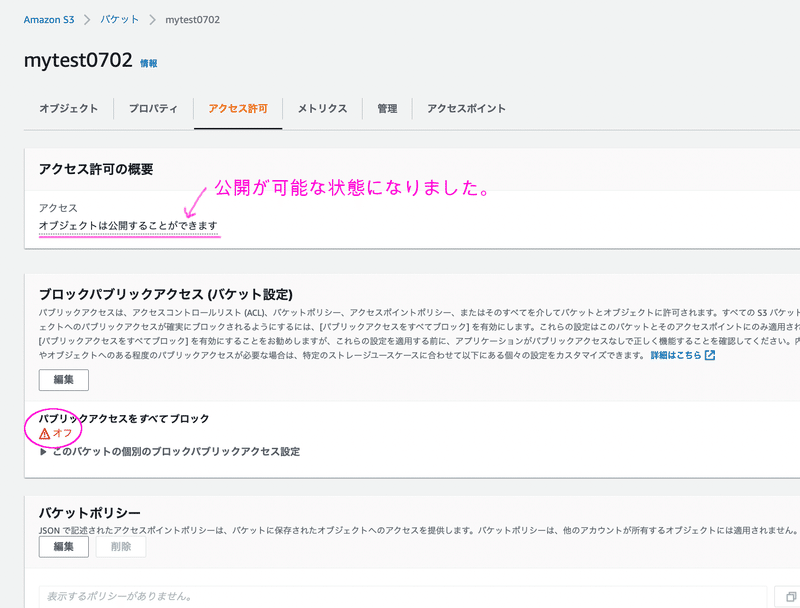Screen dimensions: 800x608
Task: Click the mytest0702 breadcrumb text
Action: pyautogui.click(x=192, y=20)
